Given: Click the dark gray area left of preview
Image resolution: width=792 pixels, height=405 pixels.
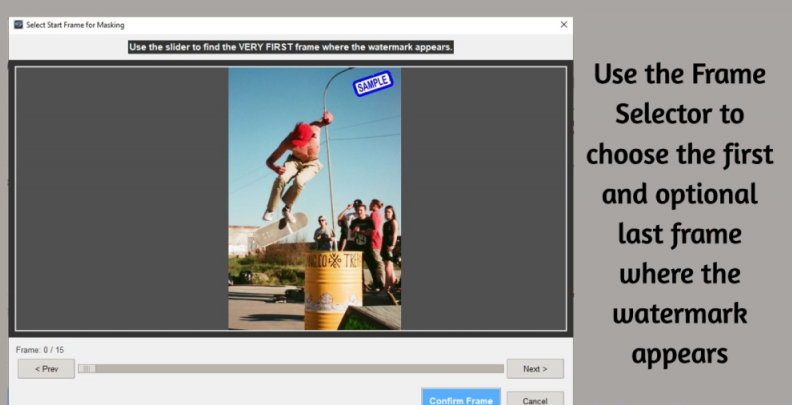Looking at the screenshot, I should click(120, 198).
